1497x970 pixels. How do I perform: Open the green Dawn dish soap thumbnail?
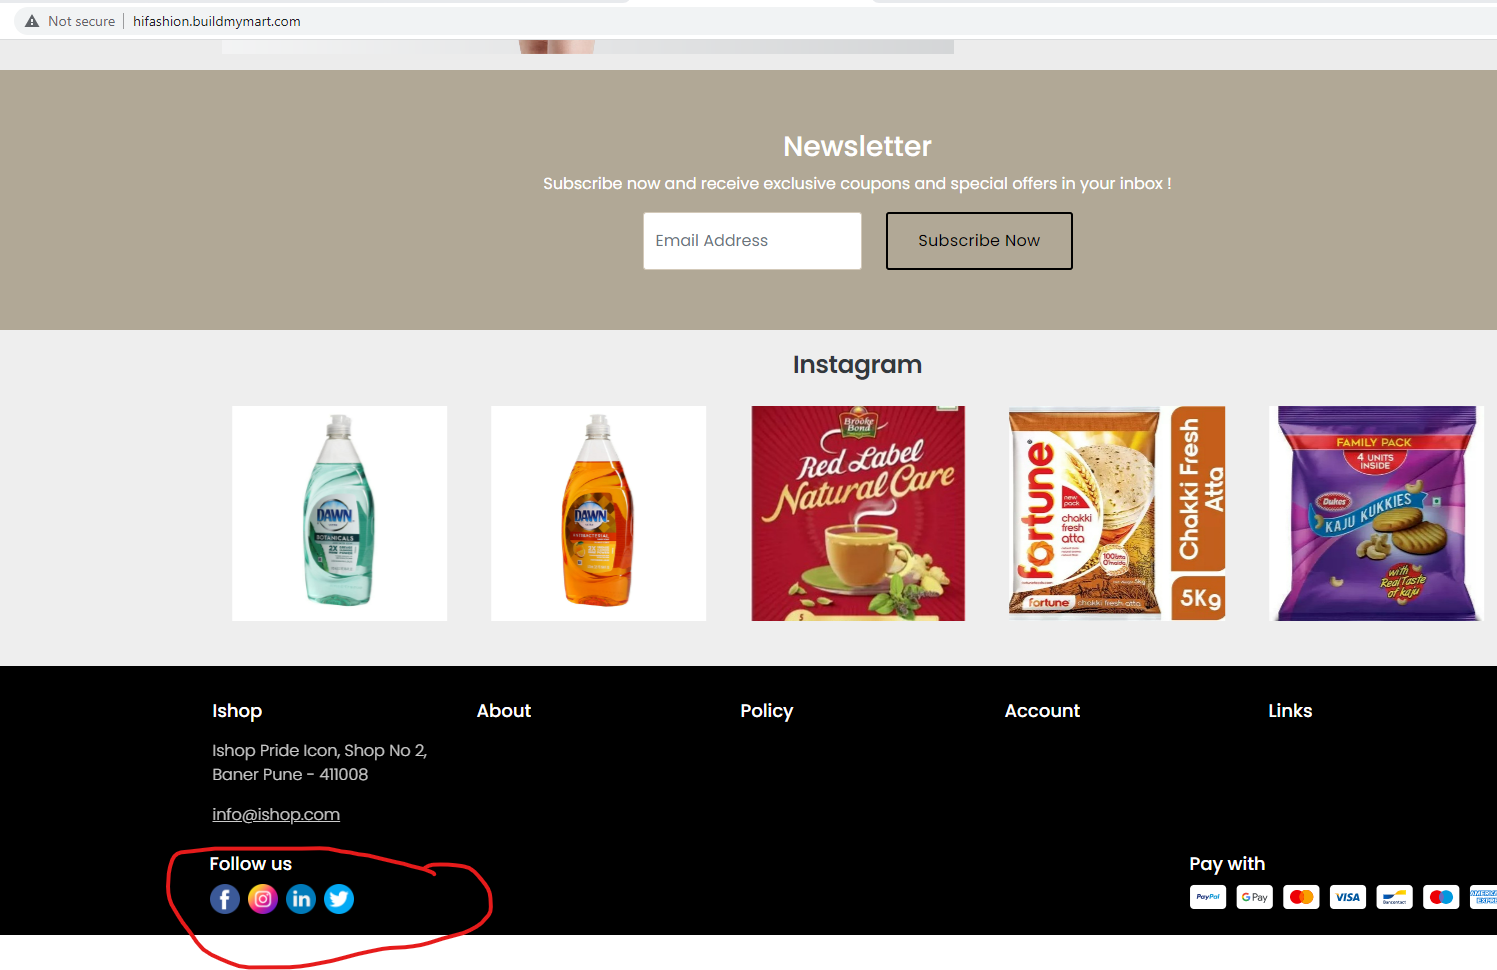click(340, 513)
